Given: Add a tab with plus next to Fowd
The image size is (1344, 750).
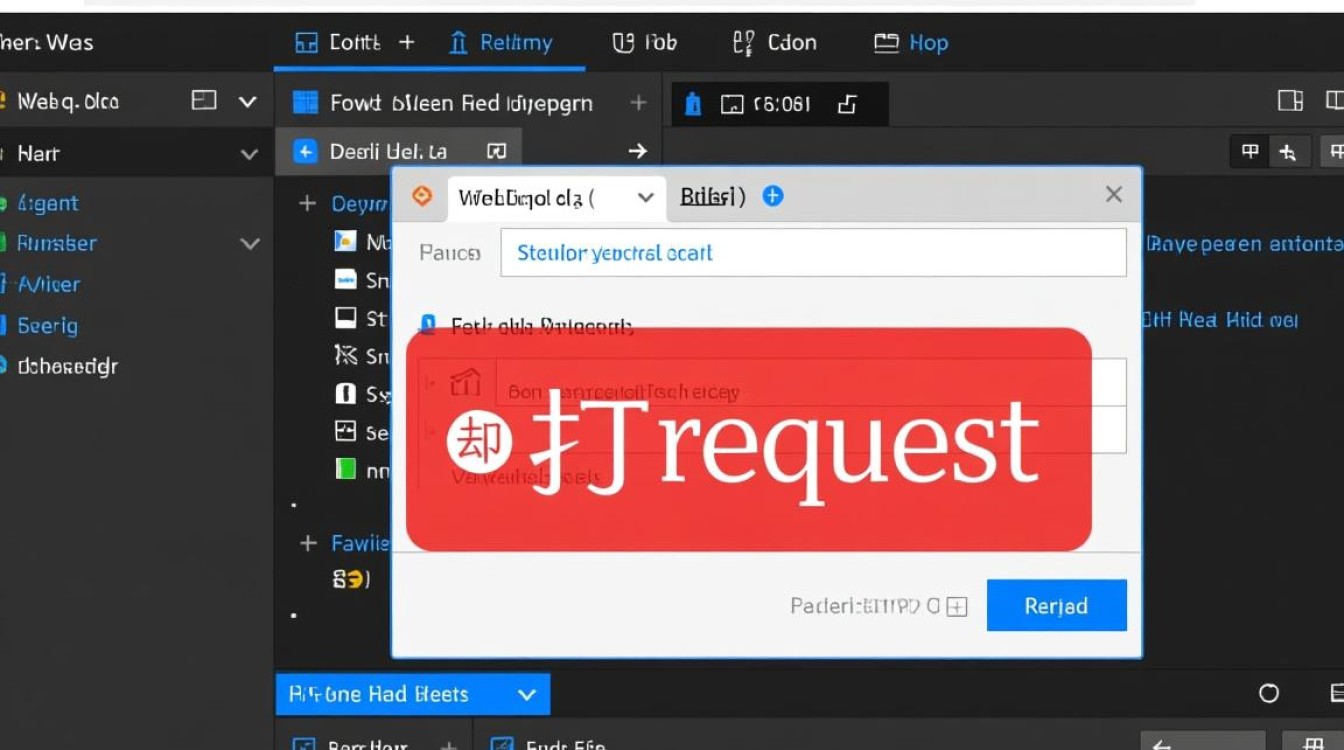Looking at the screenshot, I should [x=637, y=102].
